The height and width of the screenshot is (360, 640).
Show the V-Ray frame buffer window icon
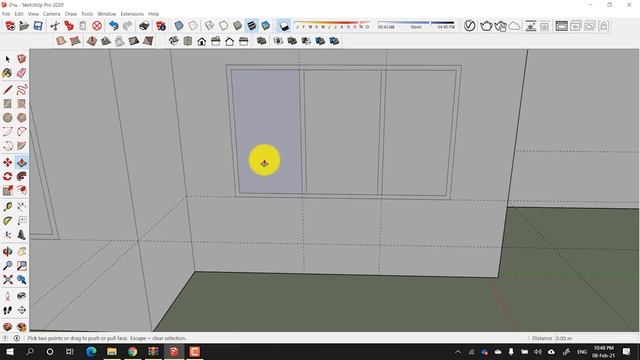click(562, 26)
